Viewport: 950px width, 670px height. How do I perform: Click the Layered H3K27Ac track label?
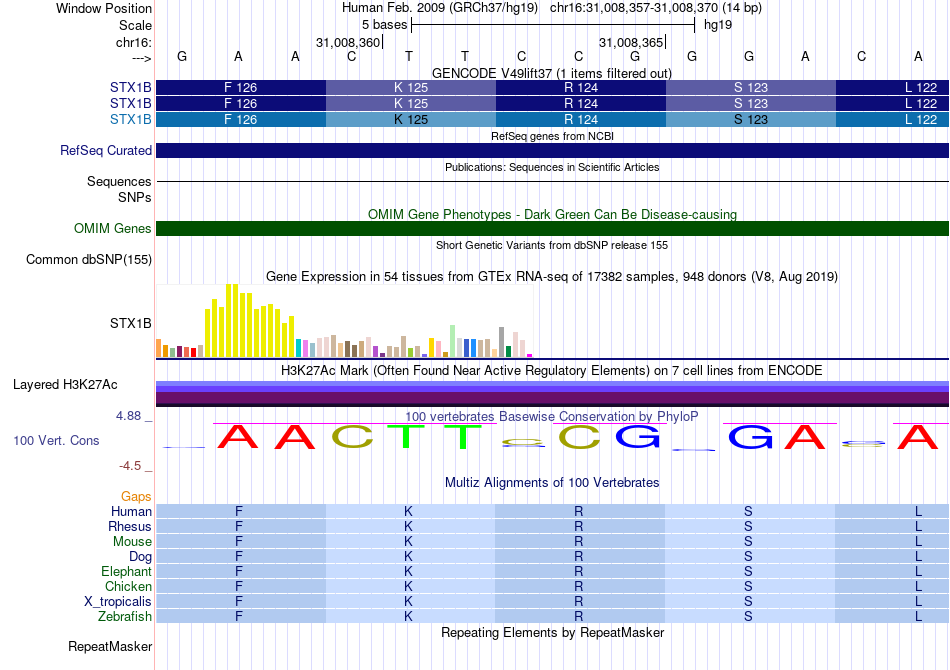pyautogui.click(x=65, y=385)
